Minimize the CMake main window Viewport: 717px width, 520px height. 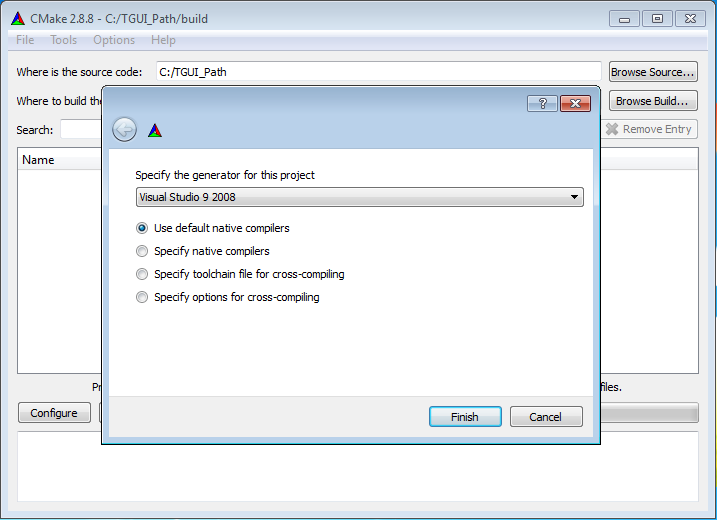[624, 19]
